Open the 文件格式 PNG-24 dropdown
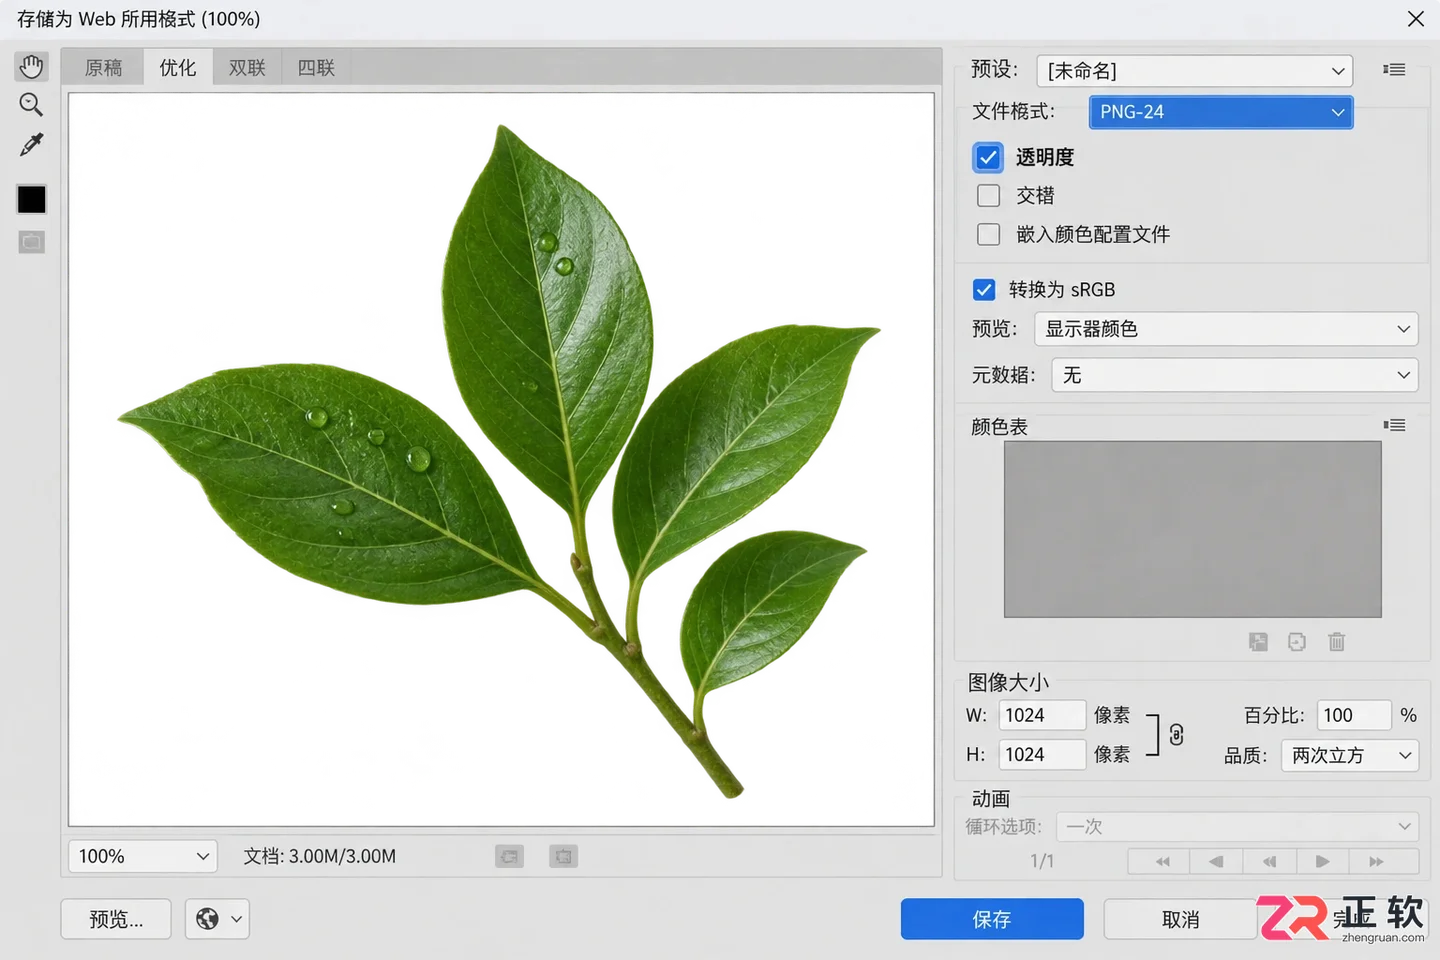The image size is (1440, 960). 1220,112
